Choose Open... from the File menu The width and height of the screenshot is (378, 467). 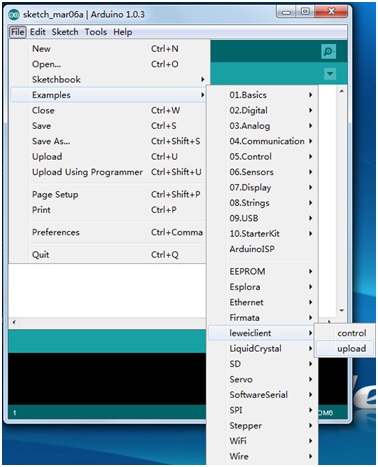pyautogui.click(x=108, y=64)
